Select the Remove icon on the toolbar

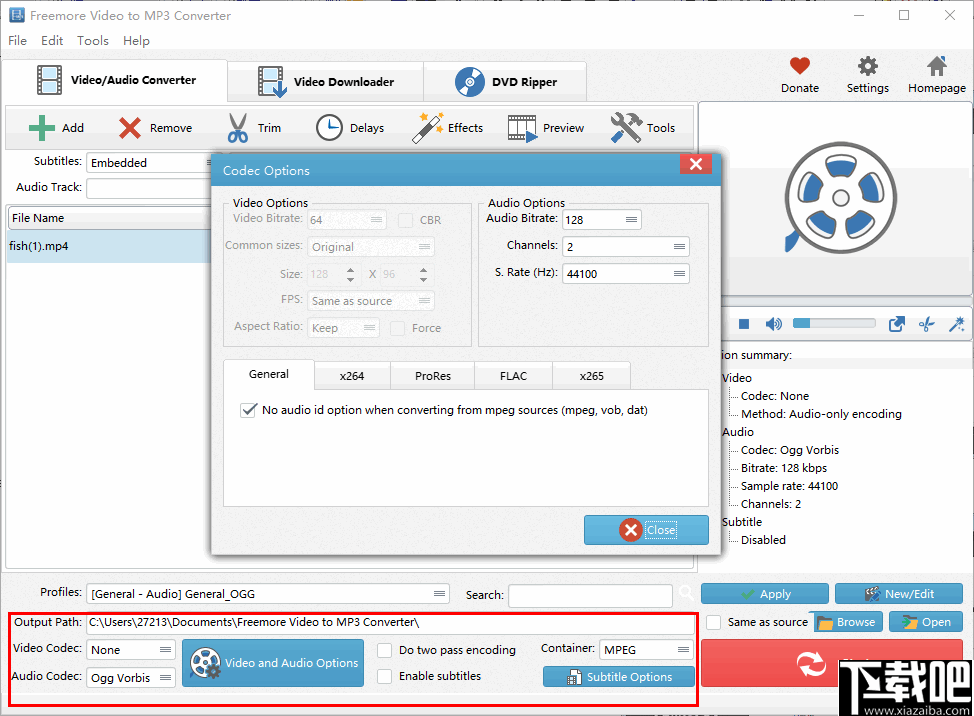[x=128, y=127]
